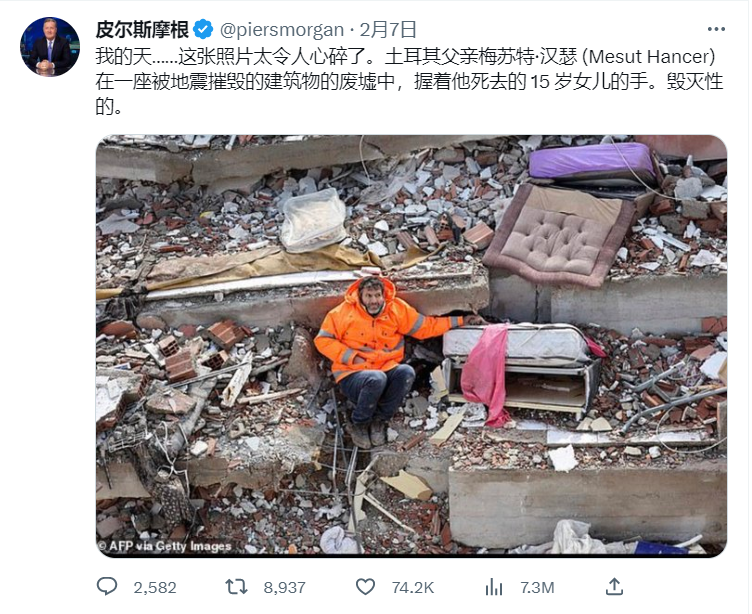Open the tweet's three-dot more menu
Viewport: 752px width, 614px height.
[x=716, y=30]
